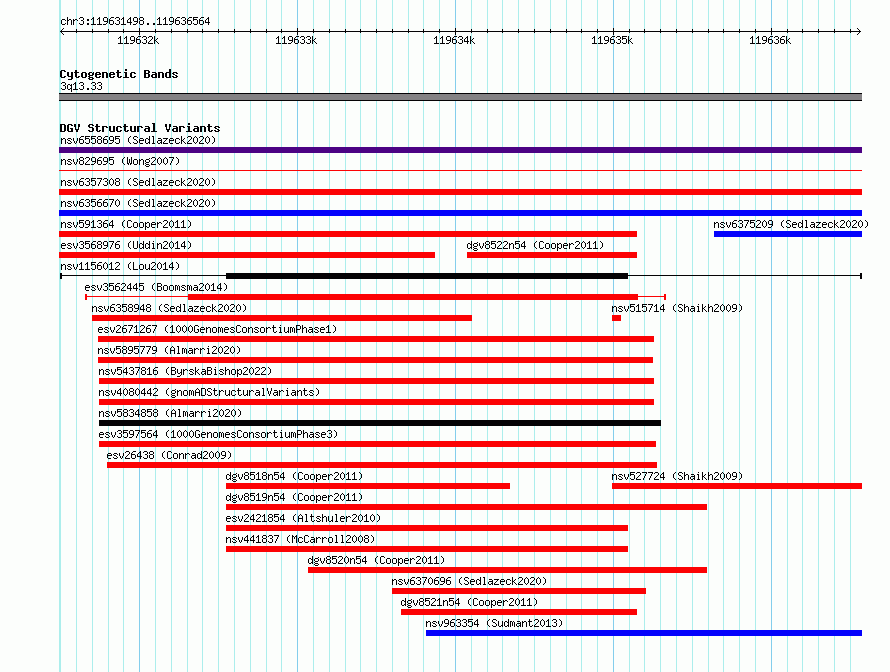This screenshot has width=890, height=672.
Task: Click the 119636k ruler tick label
Action: (x=770, y=40)
